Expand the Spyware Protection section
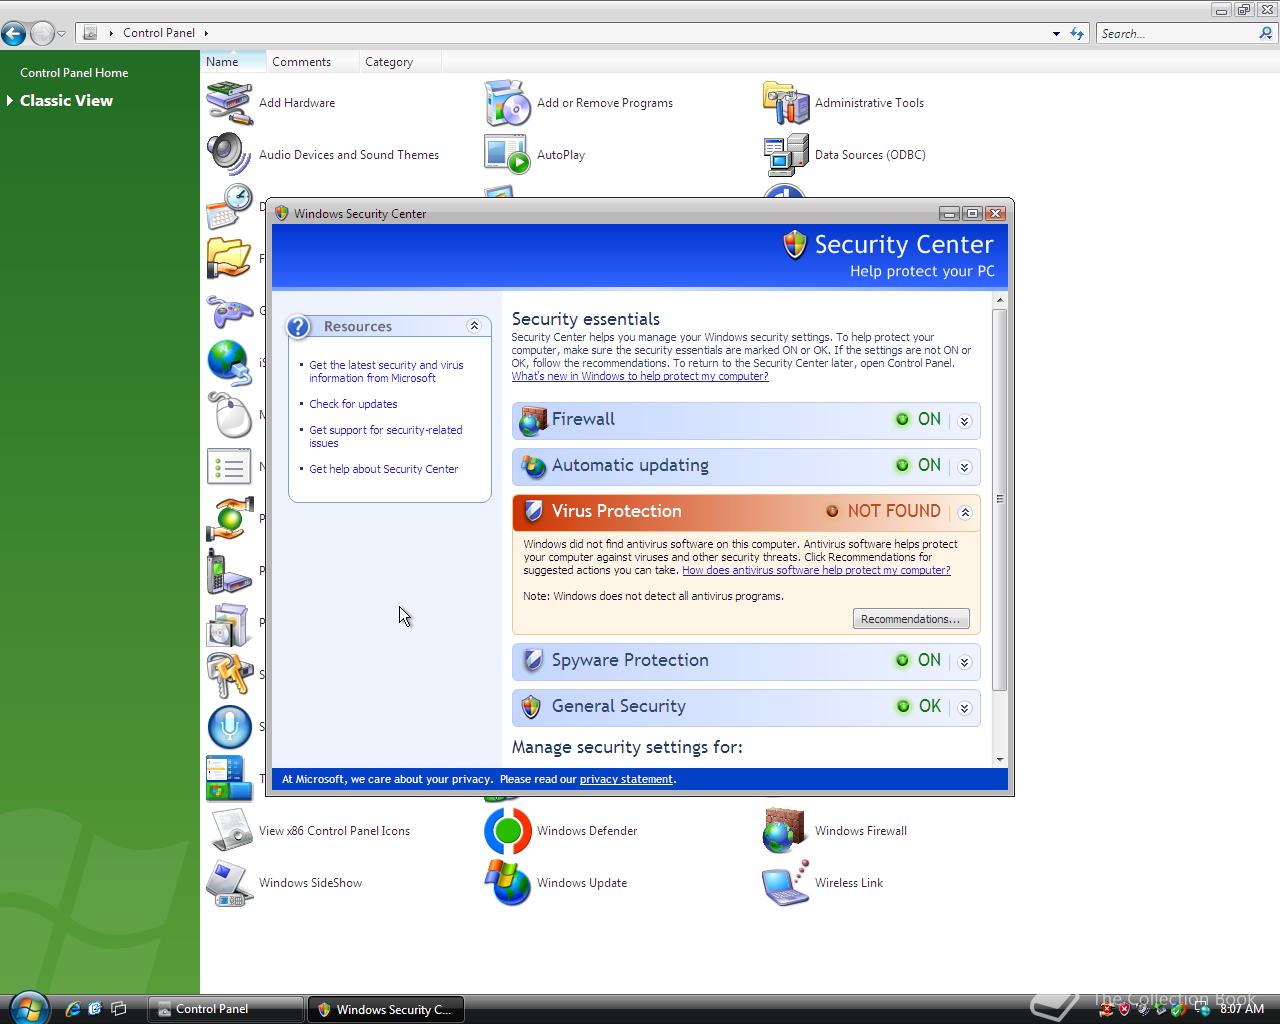 [x=965, y=662]
